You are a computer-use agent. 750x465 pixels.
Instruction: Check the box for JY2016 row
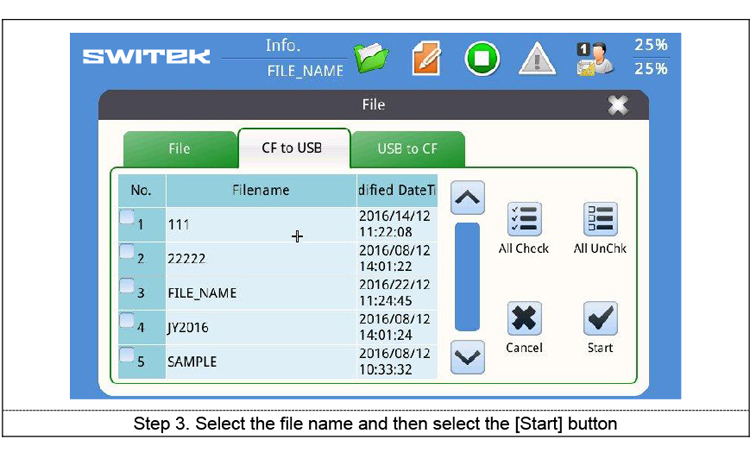click(x=127, y=320)
